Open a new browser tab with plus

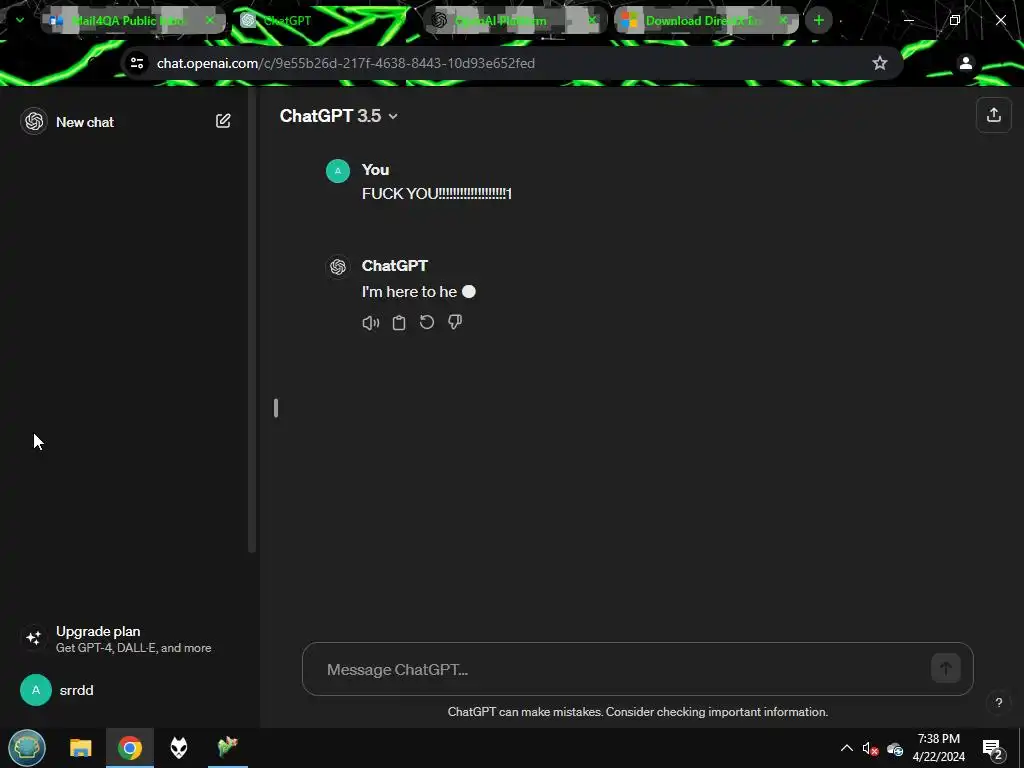point(818,20)
